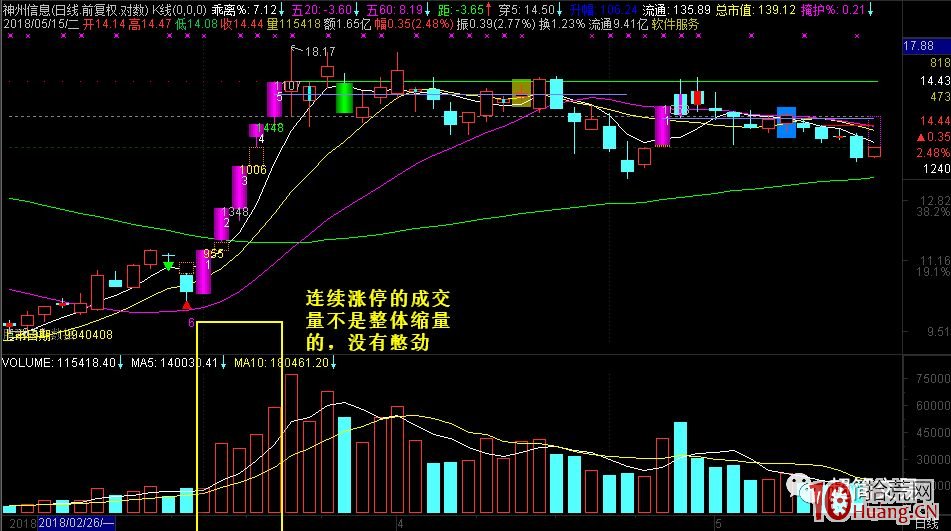Click the 高14.47 high price

coord(149,24)
